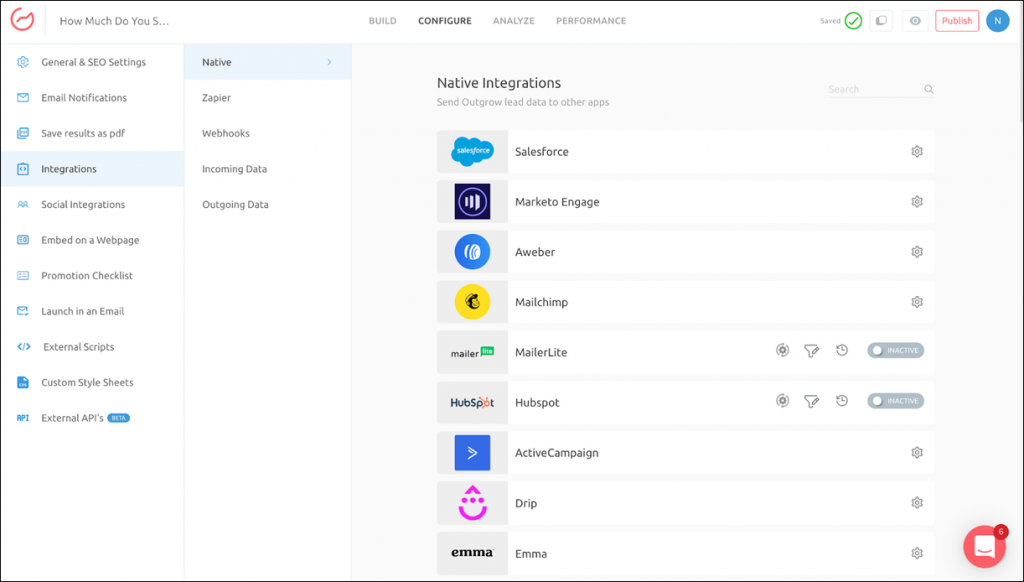Click the green Saved checkmark indicator
The width and height of the screenshot is (1024, 582).
(853, 19)
